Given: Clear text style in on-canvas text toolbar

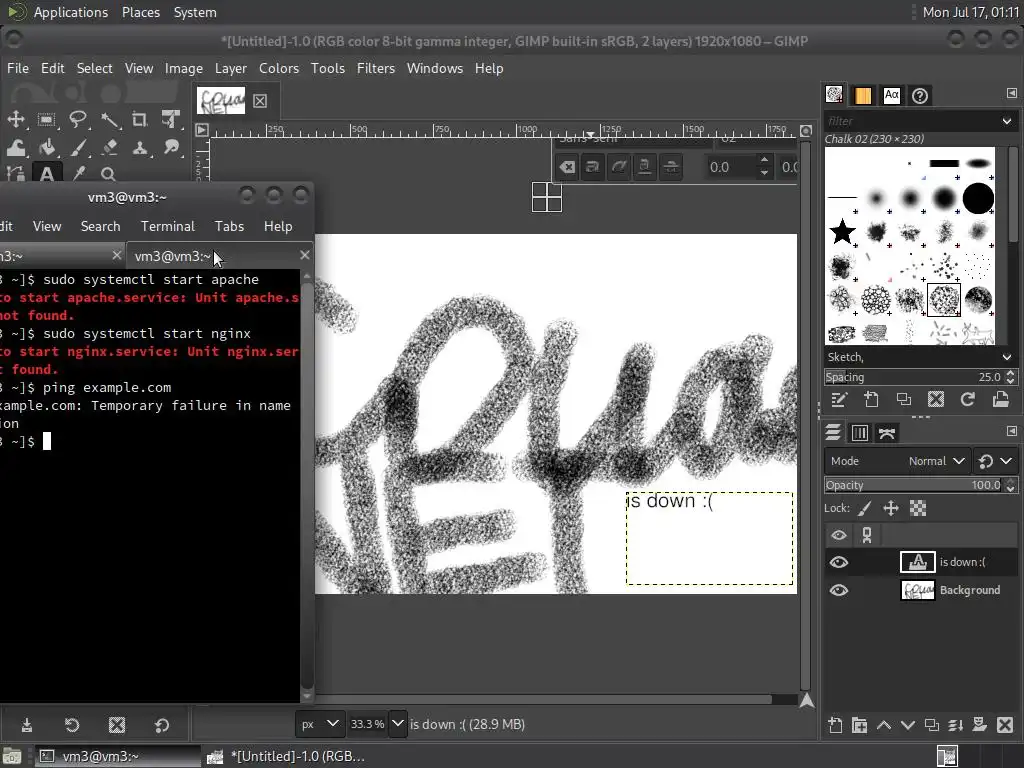Looking at the screenshot, I should pyautogui.click(x=567, y=167).
